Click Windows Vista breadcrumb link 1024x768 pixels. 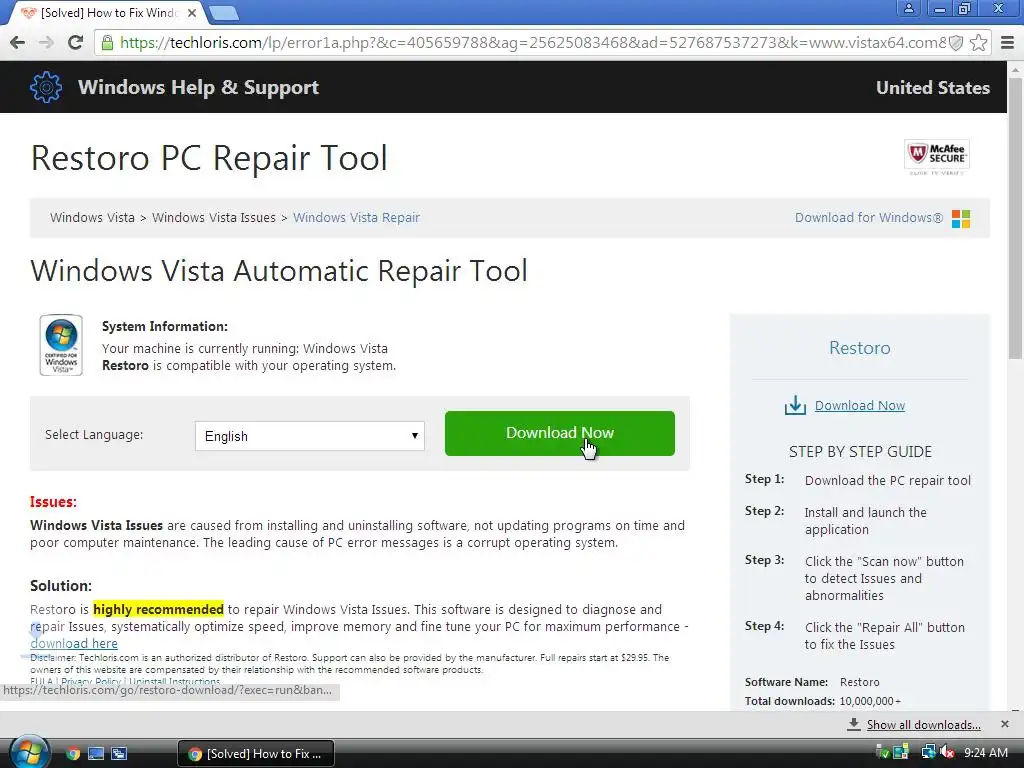[92, 217]
